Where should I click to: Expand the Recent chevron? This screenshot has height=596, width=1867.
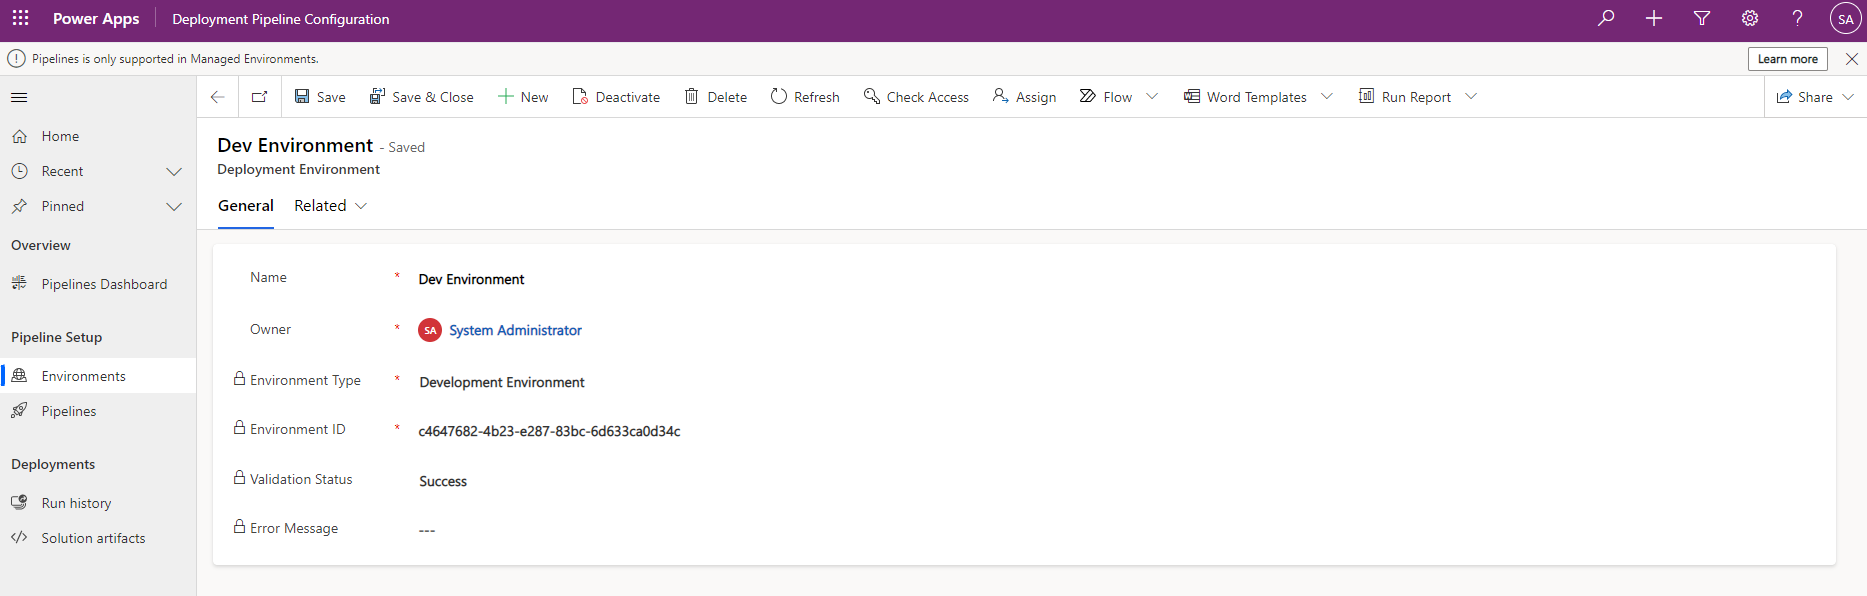click(174, 172)
